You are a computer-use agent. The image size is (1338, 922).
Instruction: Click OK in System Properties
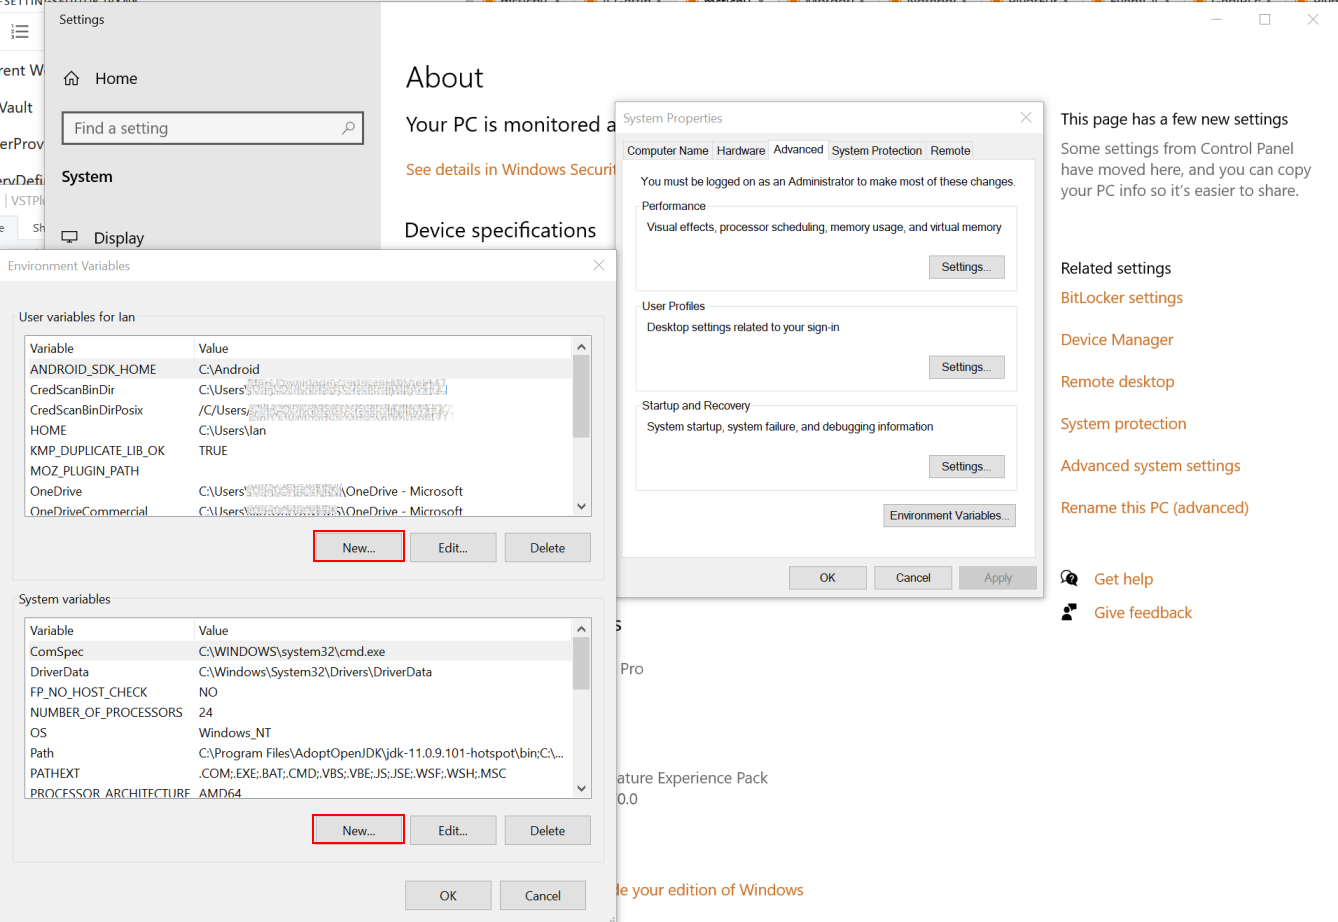tap(827, 577)
